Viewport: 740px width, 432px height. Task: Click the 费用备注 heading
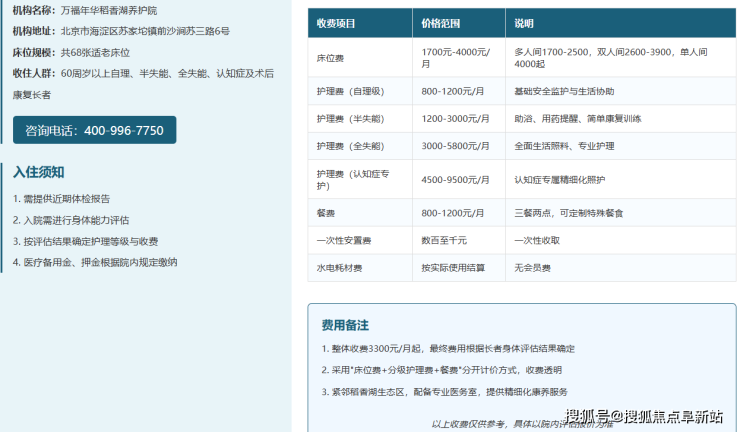point(345,325)
